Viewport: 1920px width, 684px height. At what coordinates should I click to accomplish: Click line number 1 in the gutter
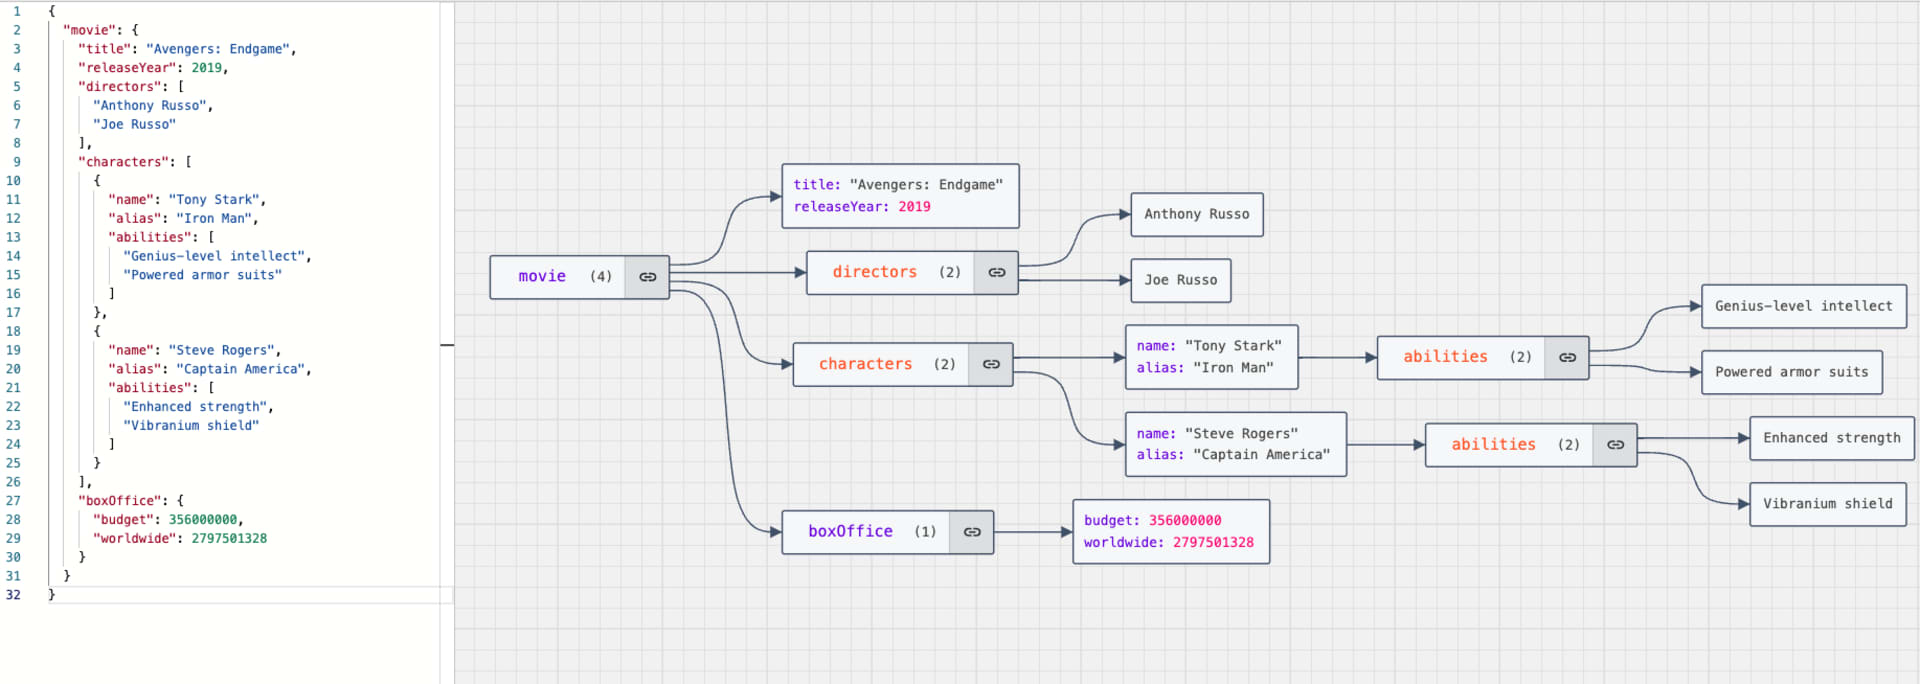[16, 11]
